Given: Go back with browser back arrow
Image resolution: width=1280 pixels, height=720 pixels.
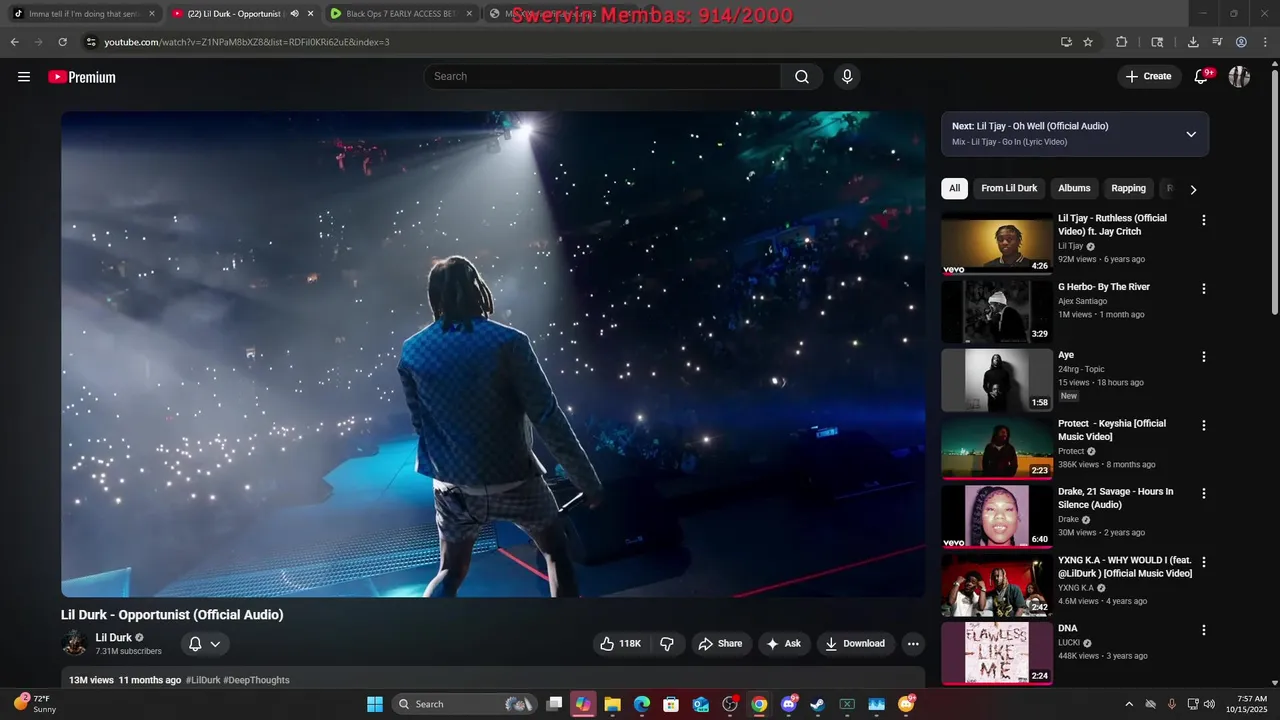Looking at the screenshot, I should [15, 42].
